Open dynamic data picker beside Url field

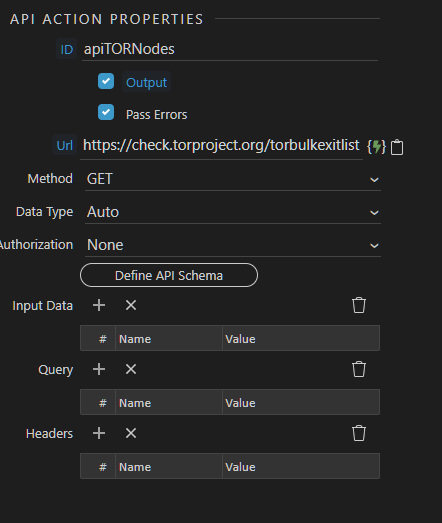376,146
